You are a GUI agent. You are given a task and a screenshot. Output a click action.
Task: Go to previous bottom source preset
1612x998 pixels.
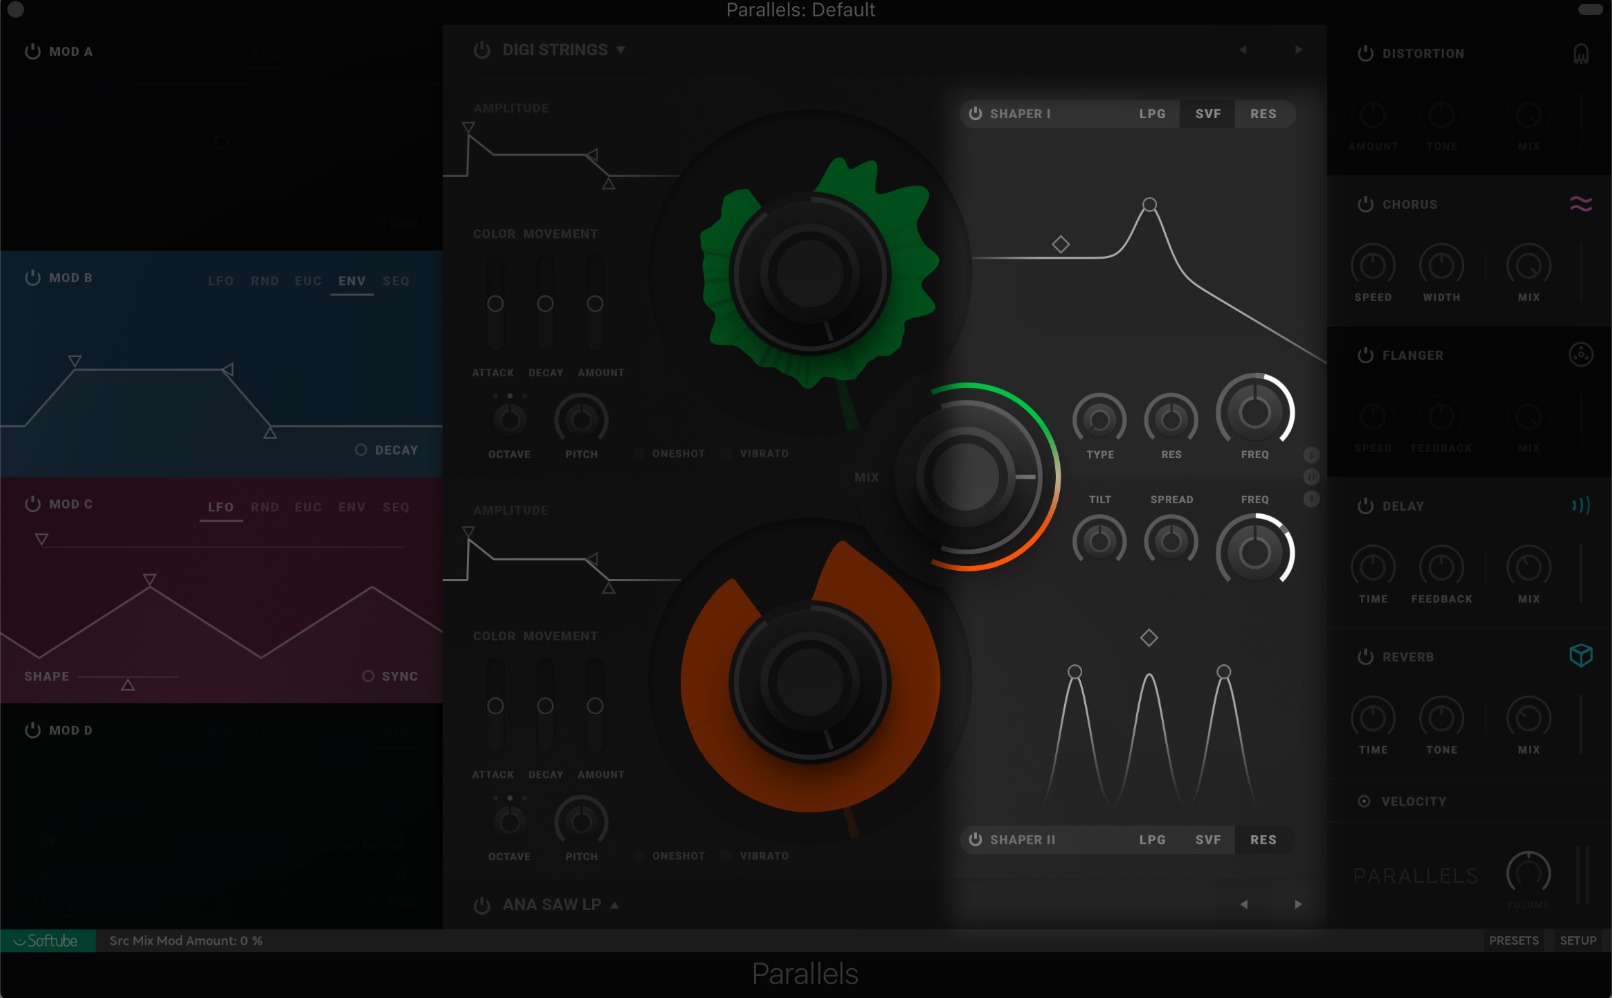click(x=1243, y=904)
